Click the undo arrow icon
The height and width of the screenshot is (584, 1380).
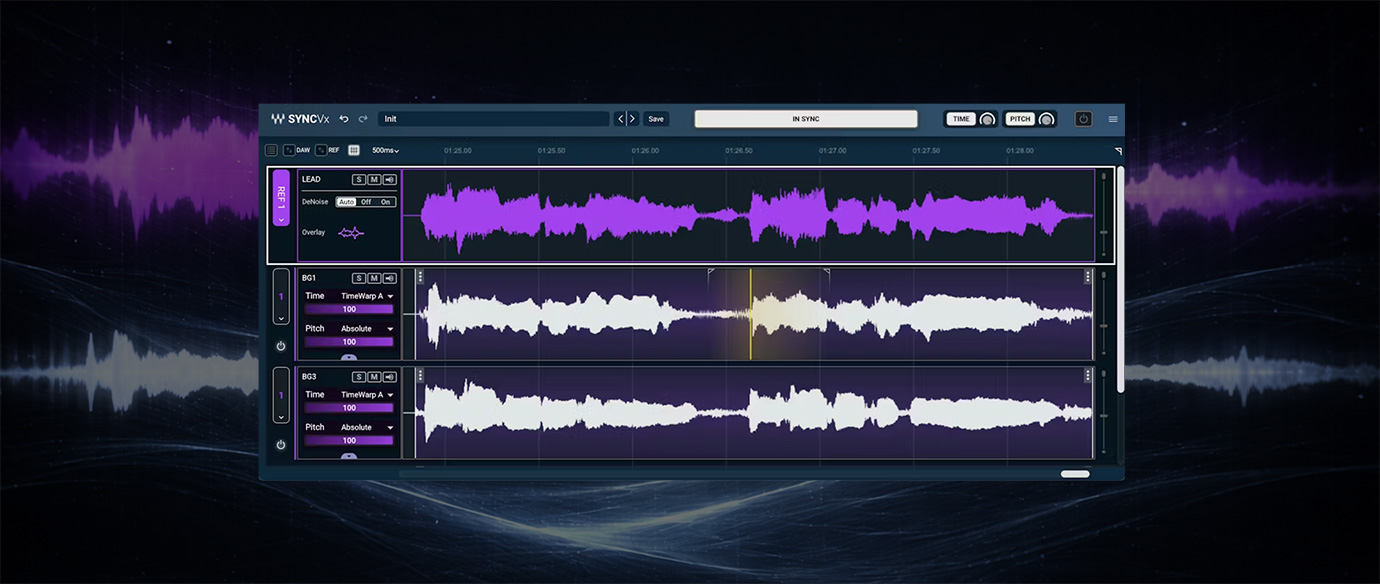click(344, 119)
